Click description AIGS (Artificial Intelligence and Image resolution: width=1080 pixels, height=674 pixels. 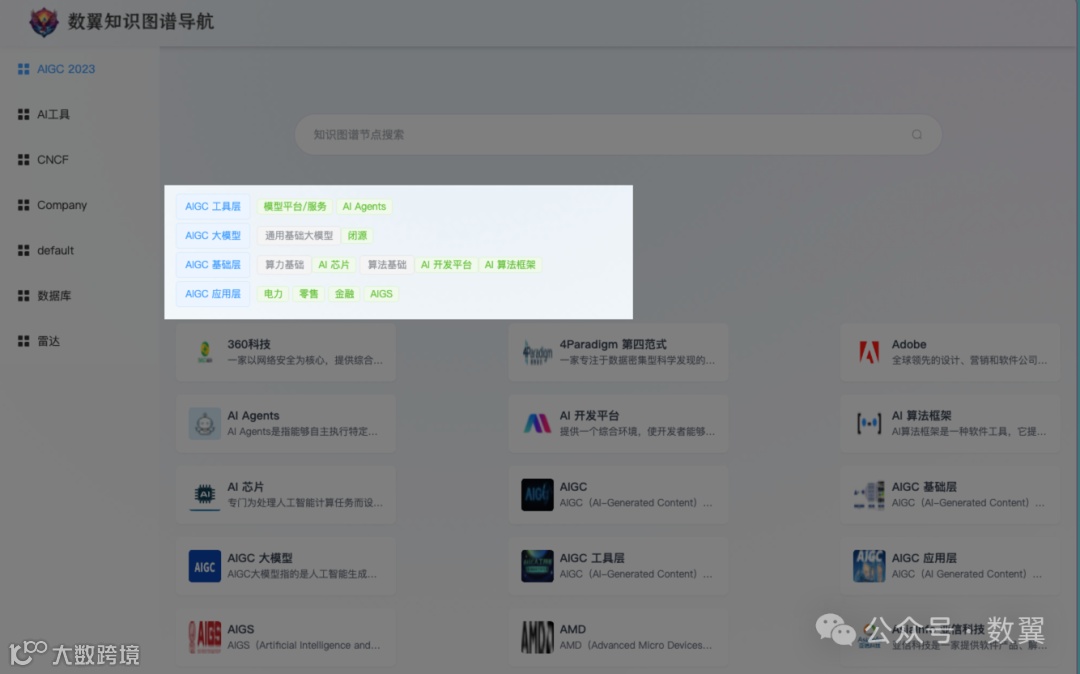click(304, 645)
